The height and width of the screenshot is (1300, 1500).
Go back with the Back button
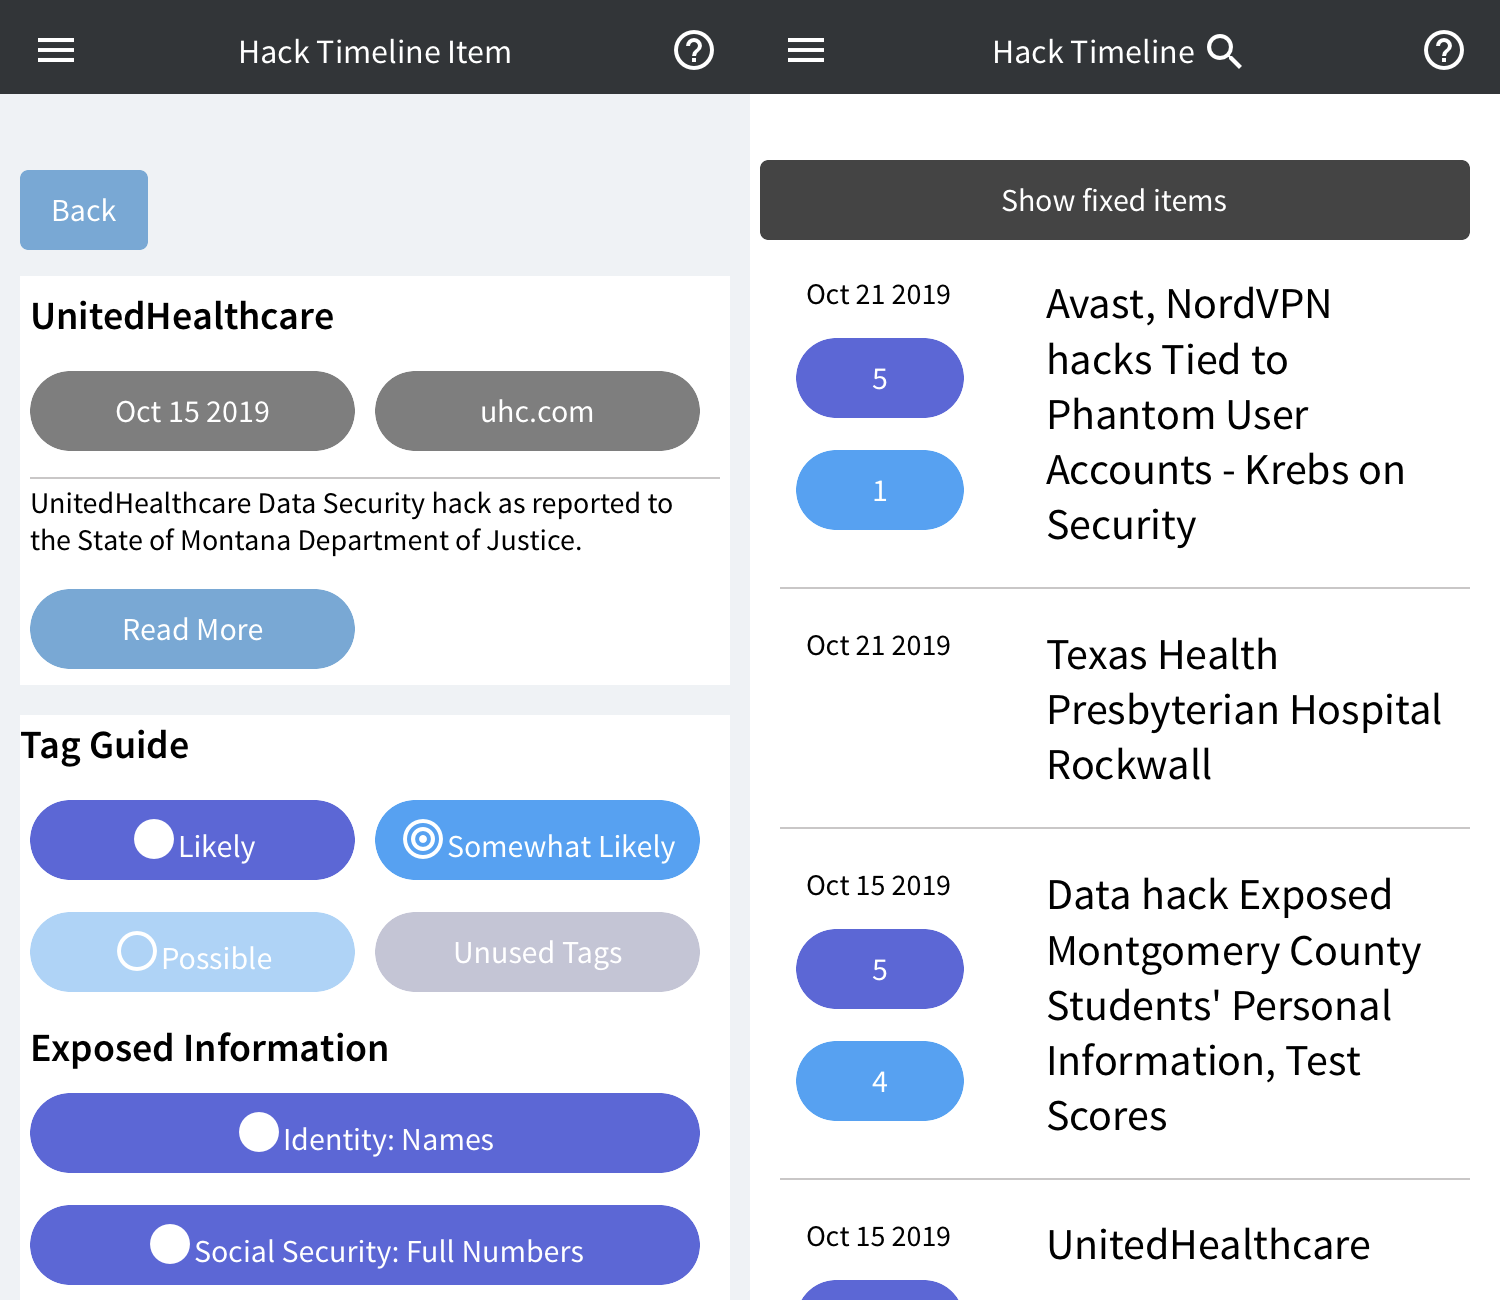(x=84, y=210)
